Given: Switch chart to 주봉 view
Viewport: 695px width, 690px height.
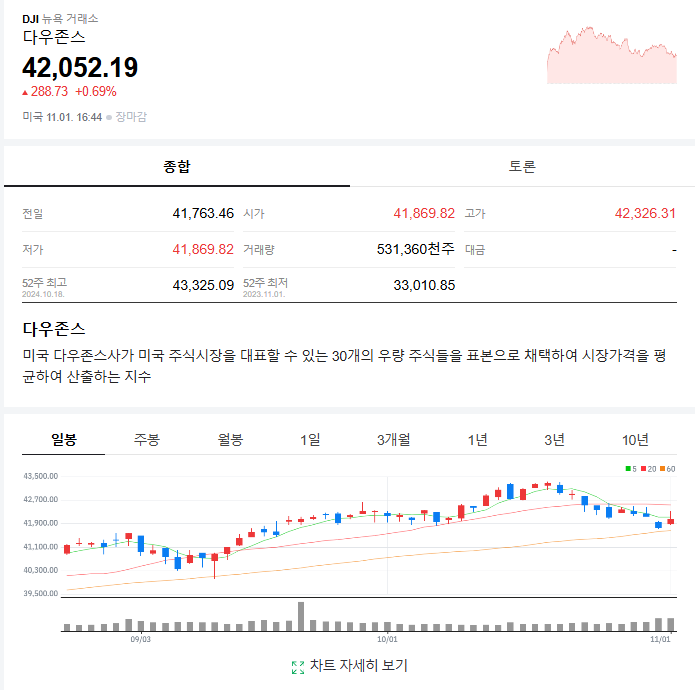Looking at the screenshot, I should point(147,440).
